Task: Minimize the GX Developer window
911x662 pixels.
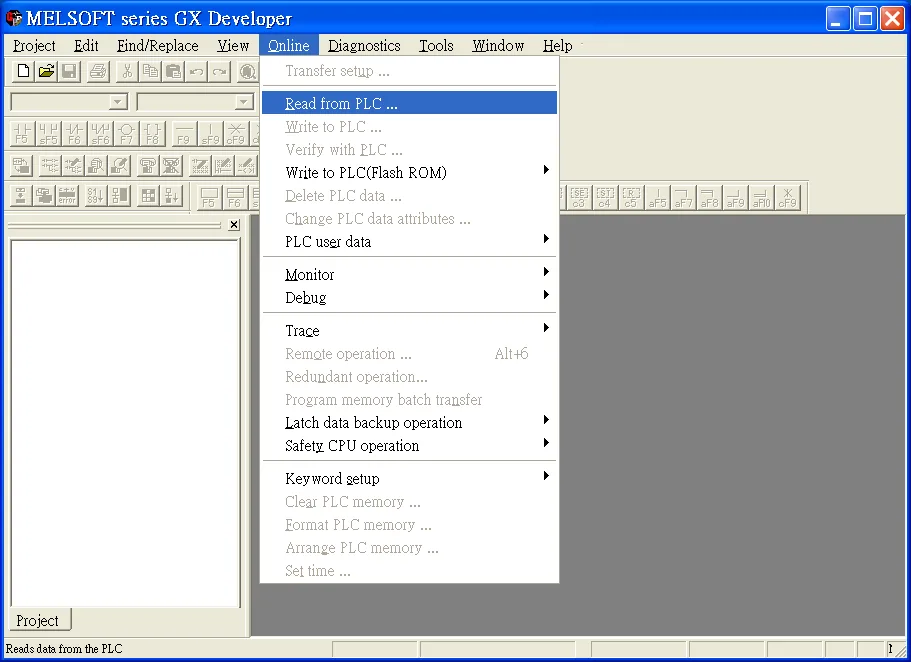Action: 837,19
